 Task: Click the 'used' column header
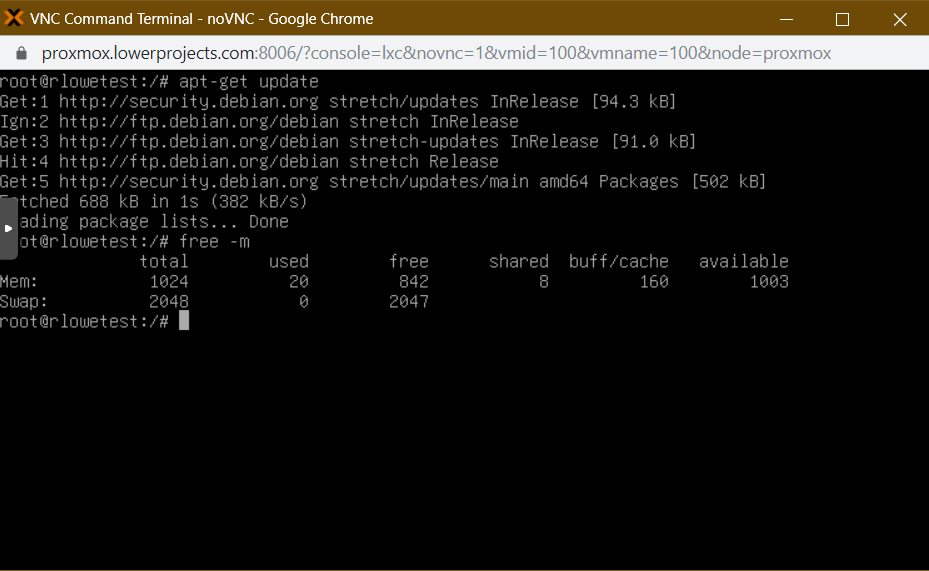289,261
